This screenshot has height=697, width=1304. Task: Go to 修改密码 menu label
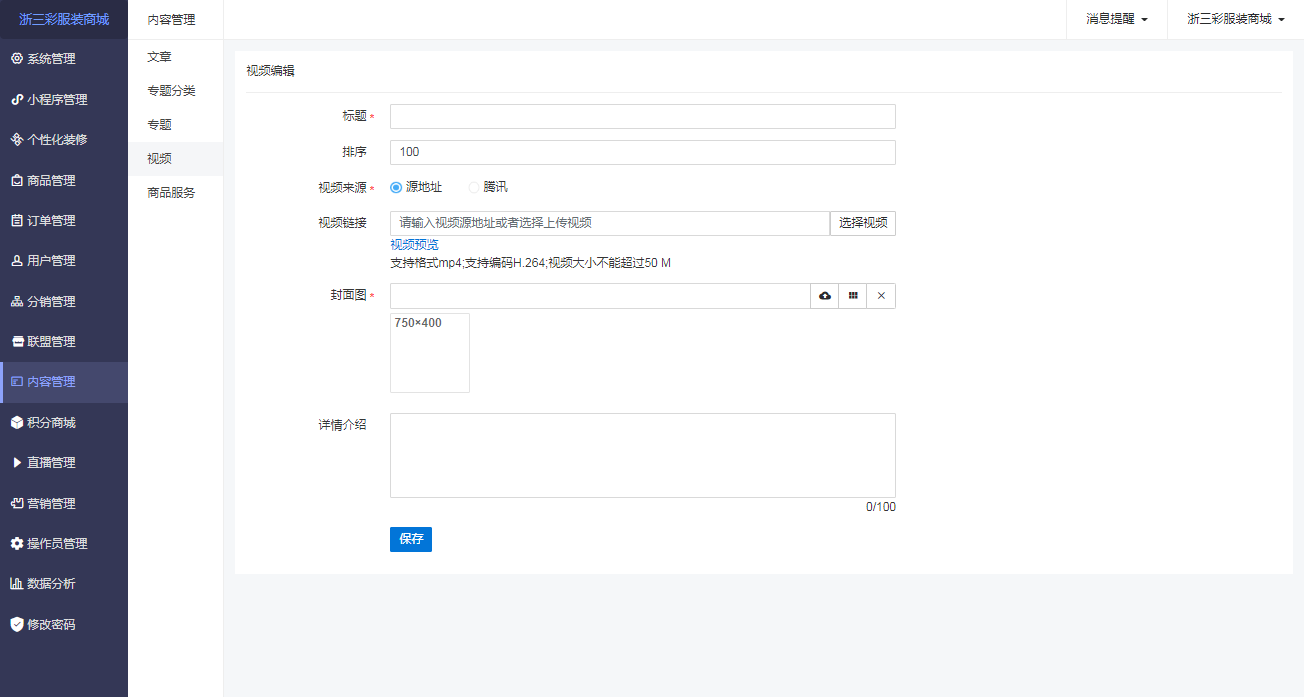tap(51, 625)
